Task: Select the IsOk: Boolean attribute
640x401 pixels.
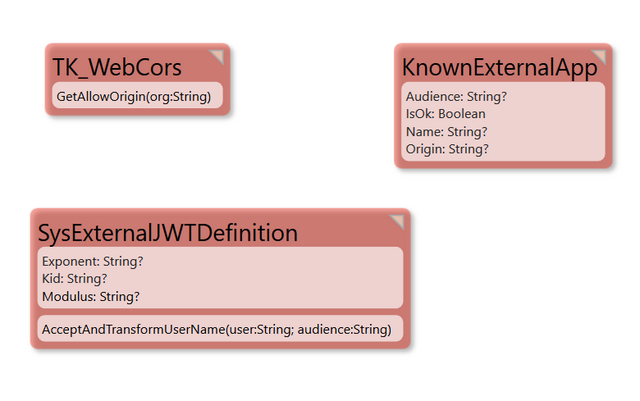Action: point(445,114)
